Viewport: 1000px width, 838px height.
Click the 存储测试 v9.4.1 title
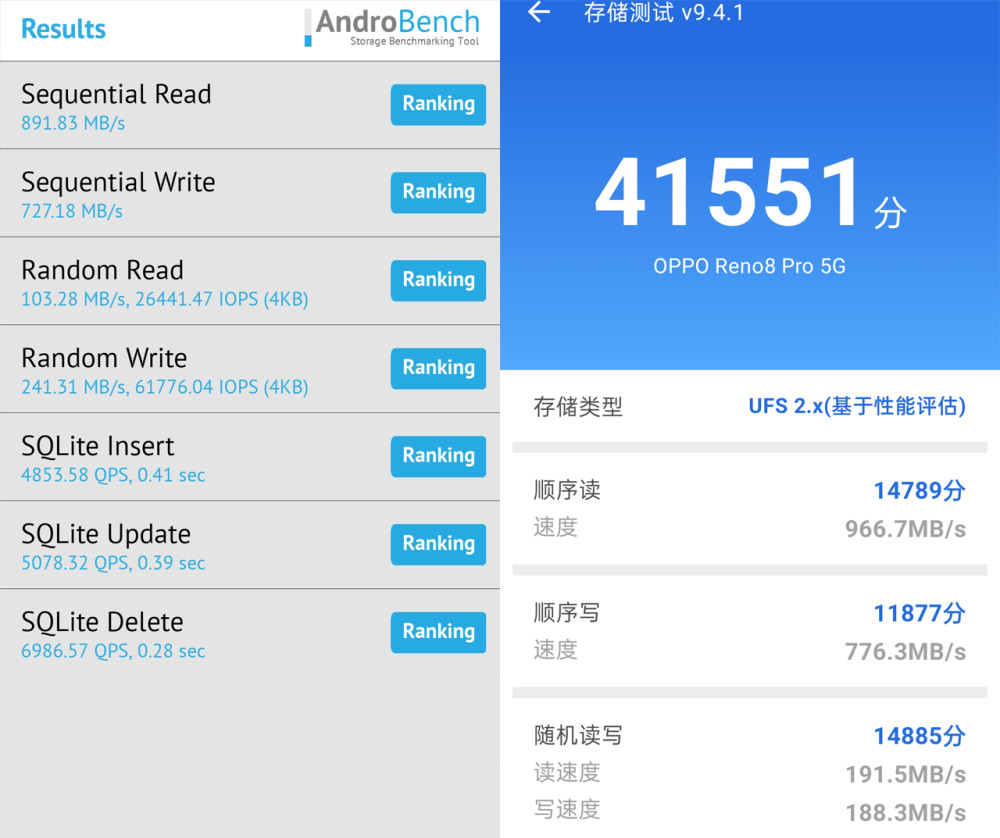pos(663,14)
